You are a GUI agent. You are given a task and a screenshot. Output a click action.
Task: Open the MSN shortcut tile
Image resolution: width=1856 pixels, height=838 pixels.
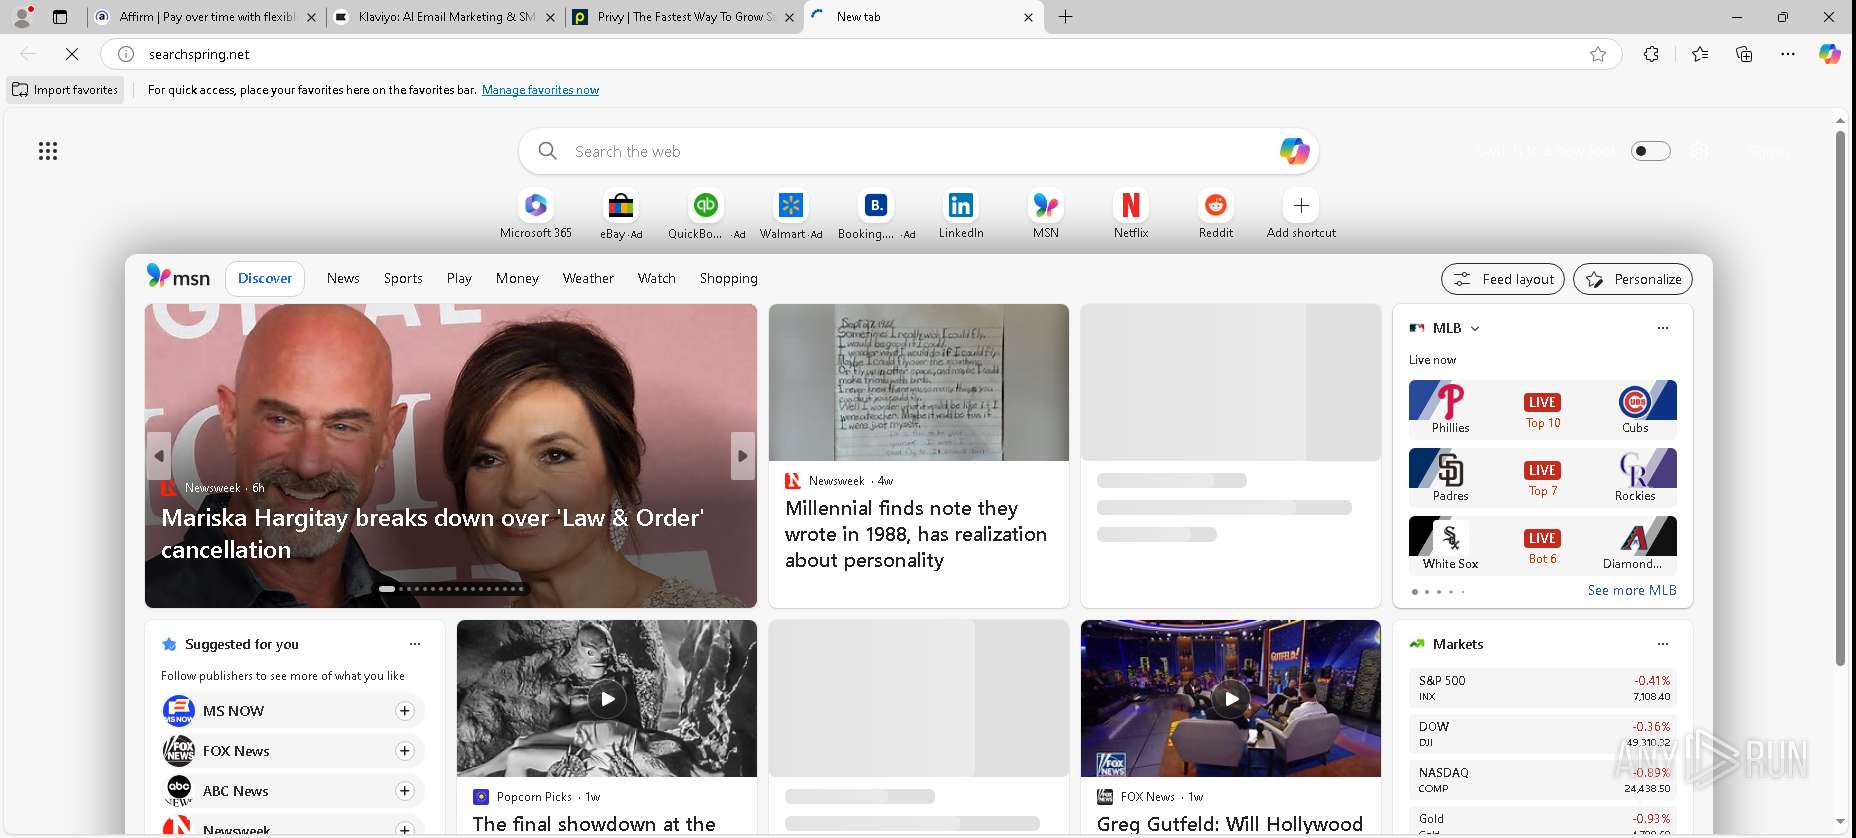tap(1046, 214)
